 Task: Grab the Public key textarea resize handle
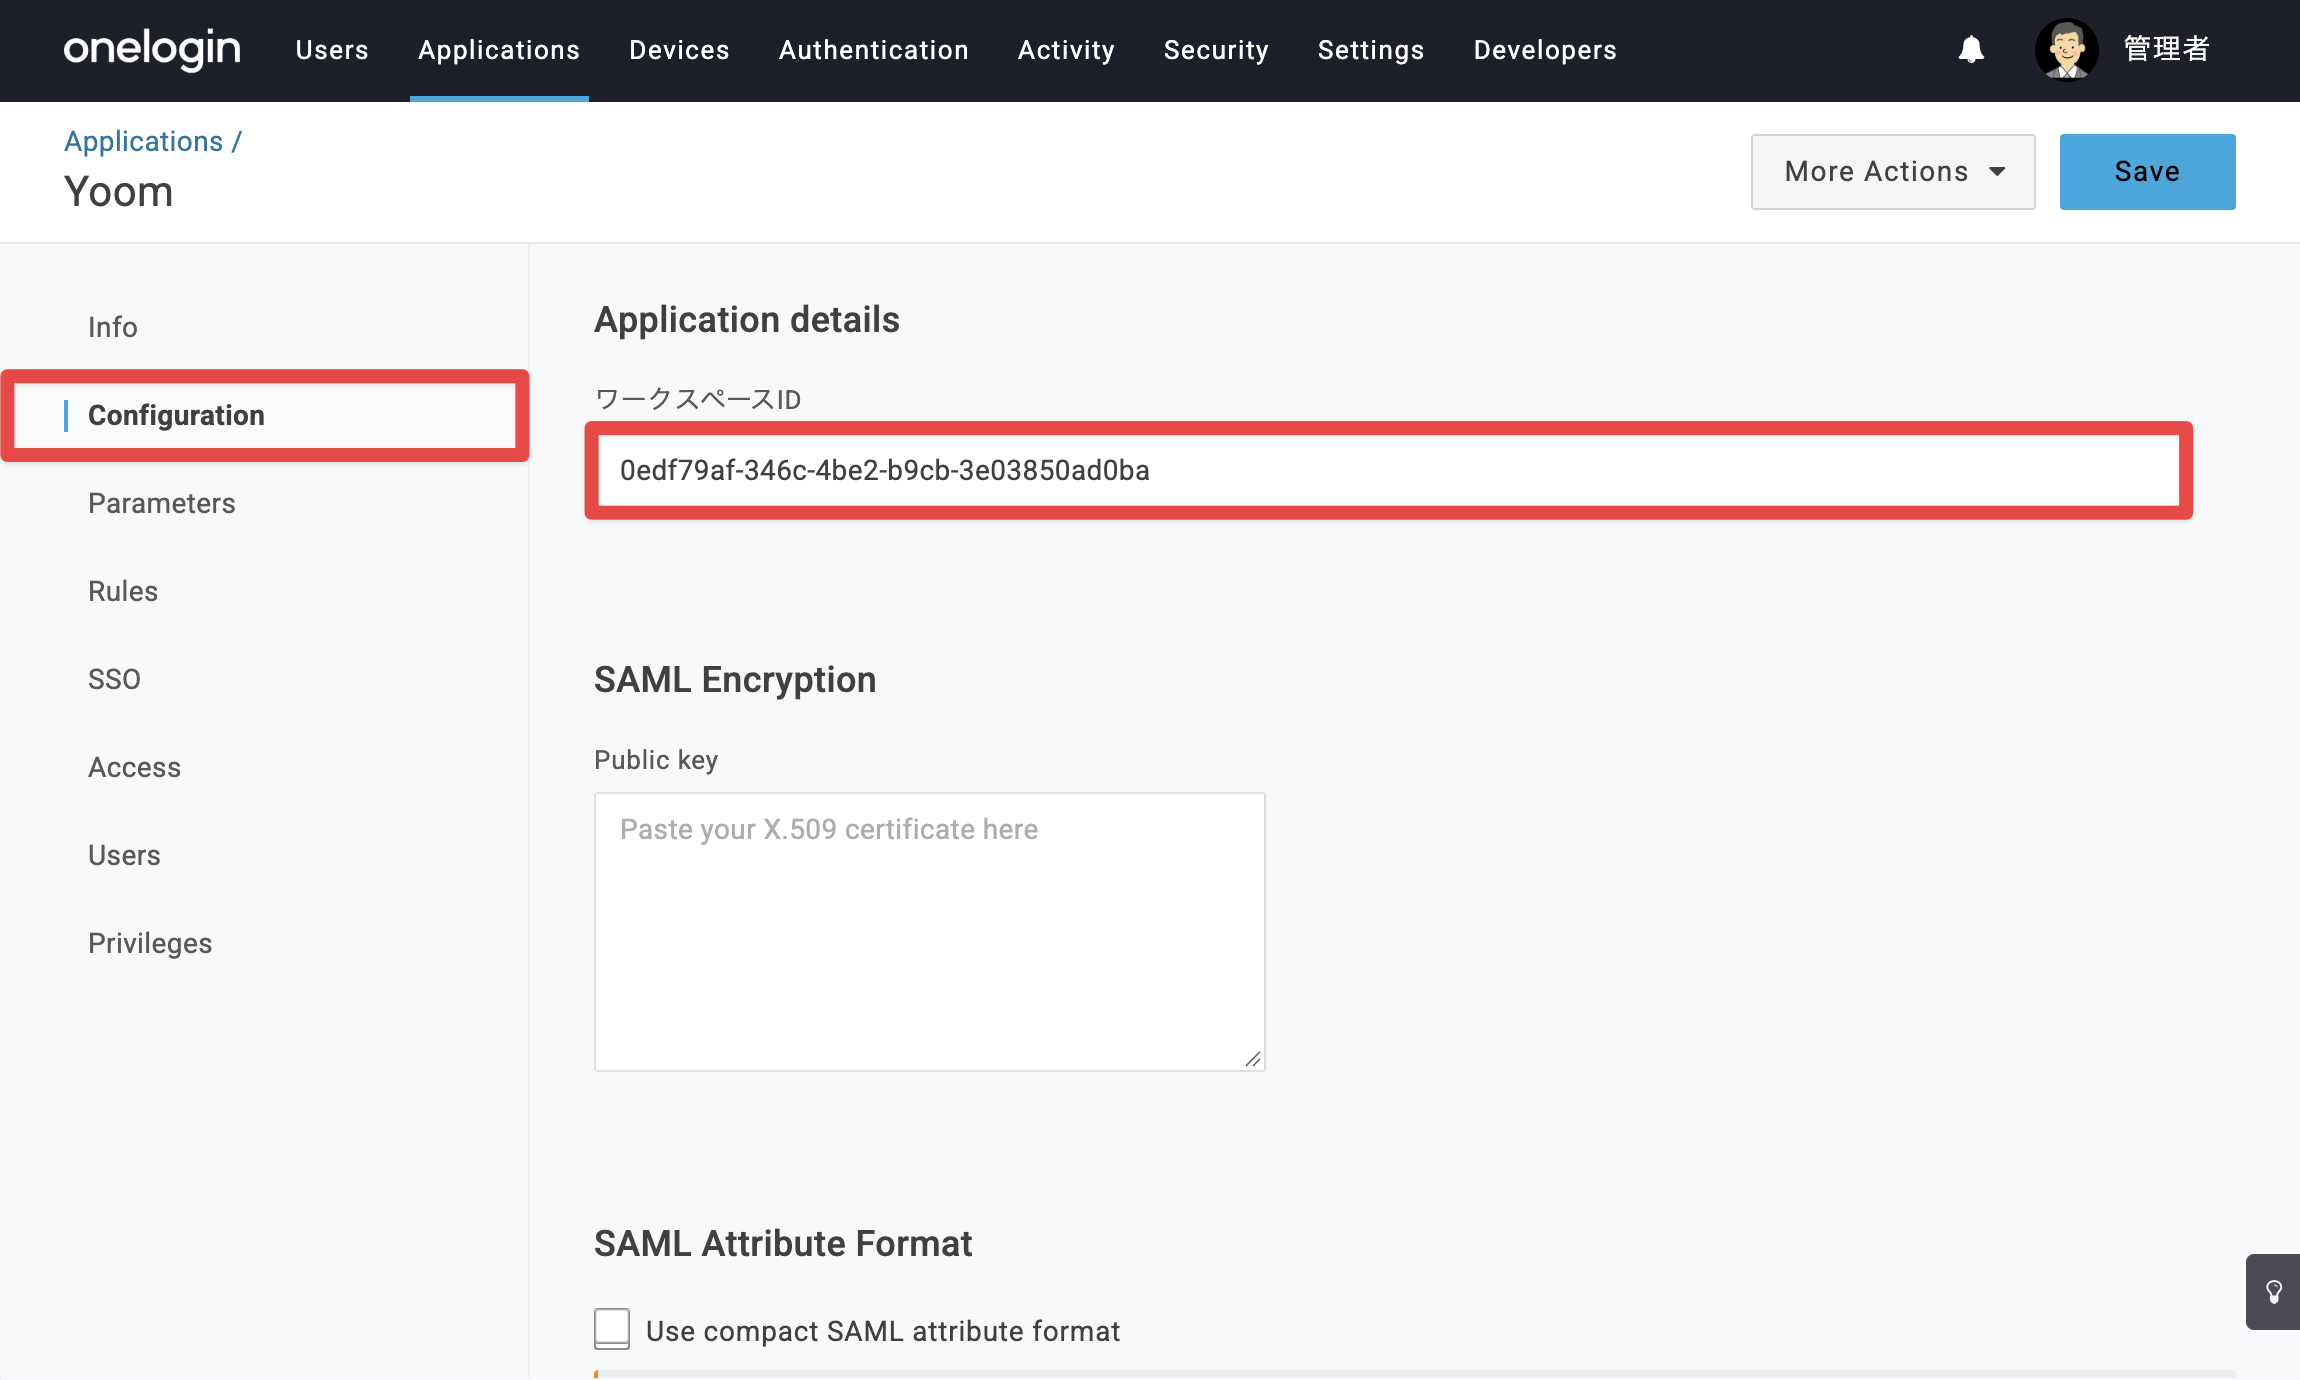(x=1253, y=1059)
